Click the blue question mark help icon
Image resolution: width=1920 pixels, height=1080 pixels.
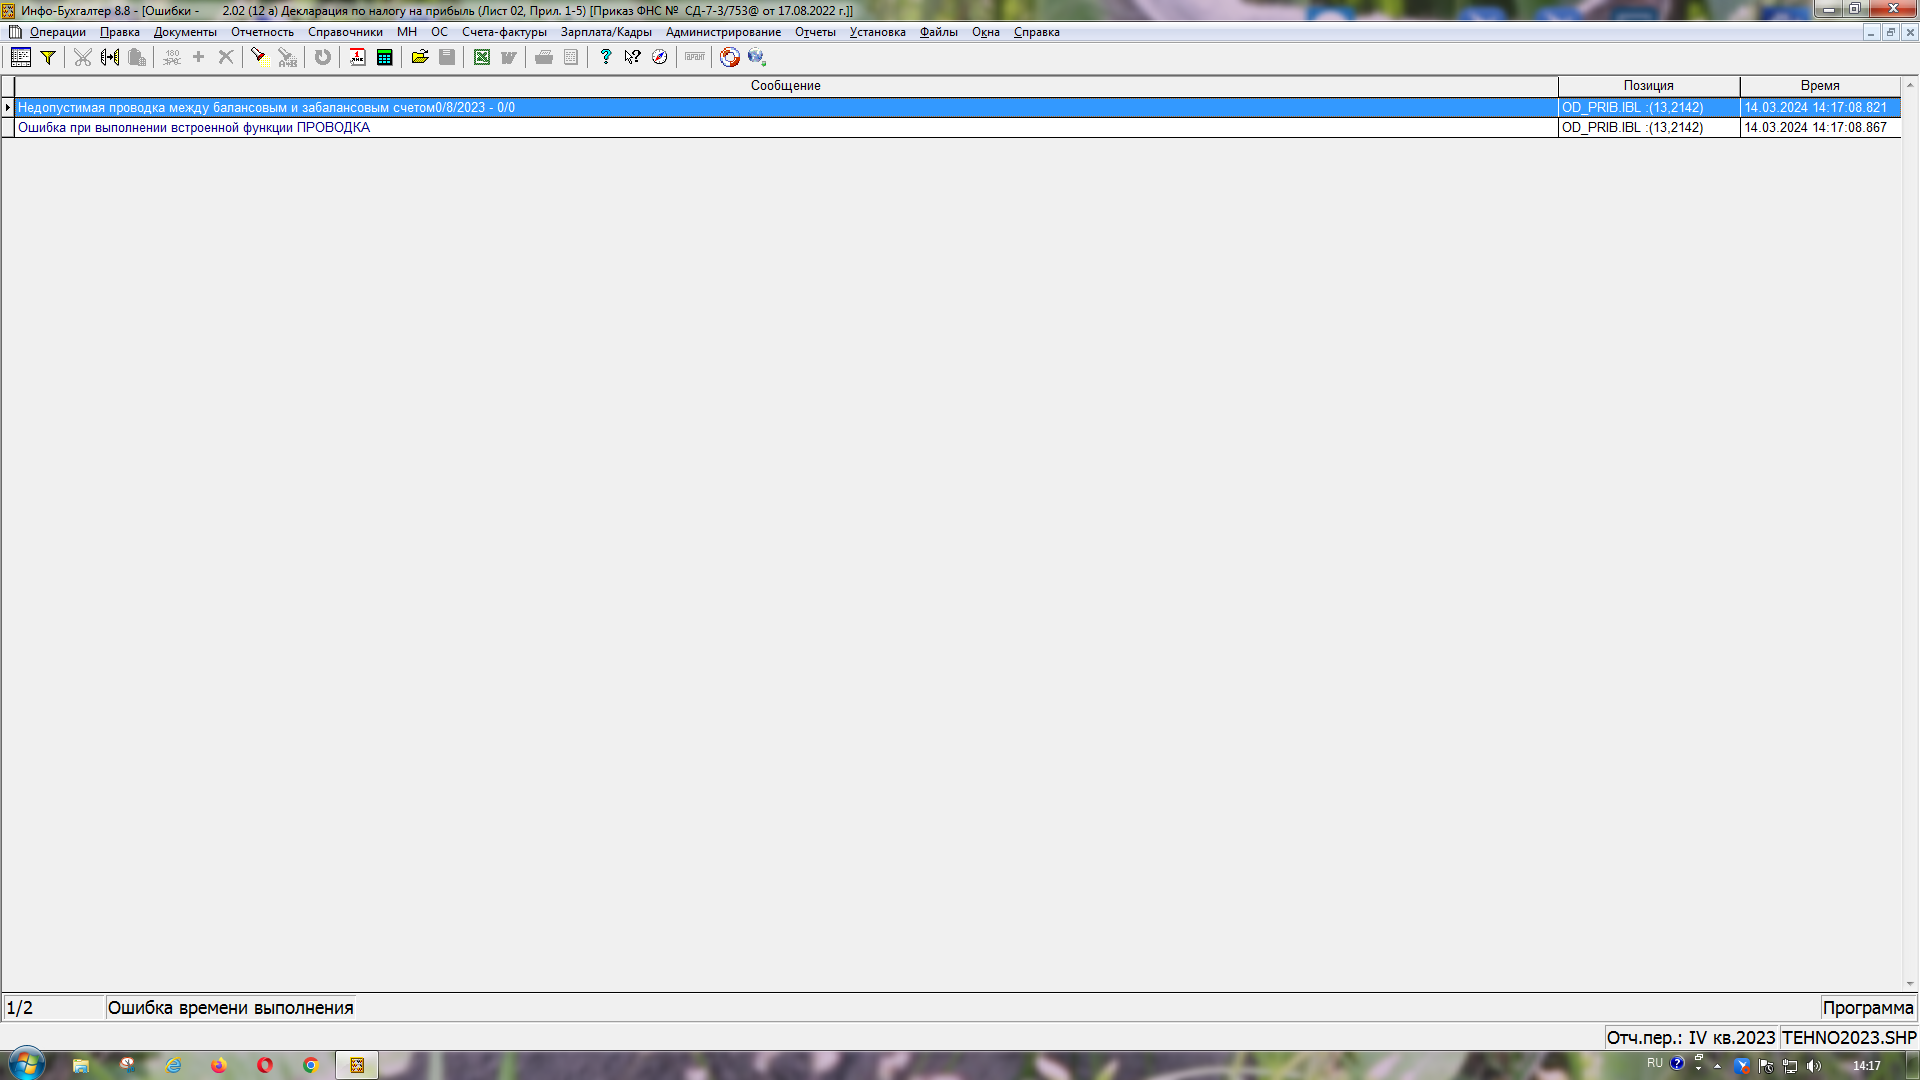pyautogui.click(x=605, y=57)
